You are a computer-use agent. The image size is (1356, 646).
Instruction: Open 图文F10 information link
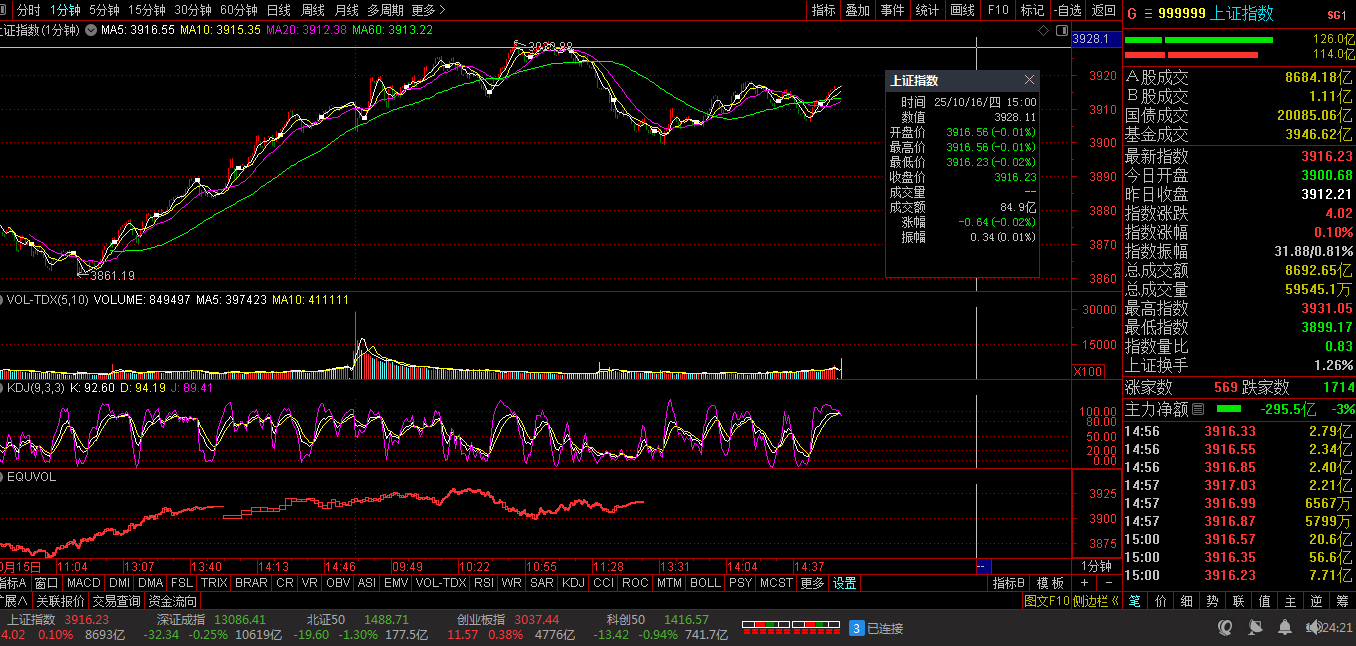pyautogui.click(x=1046, y=601)
